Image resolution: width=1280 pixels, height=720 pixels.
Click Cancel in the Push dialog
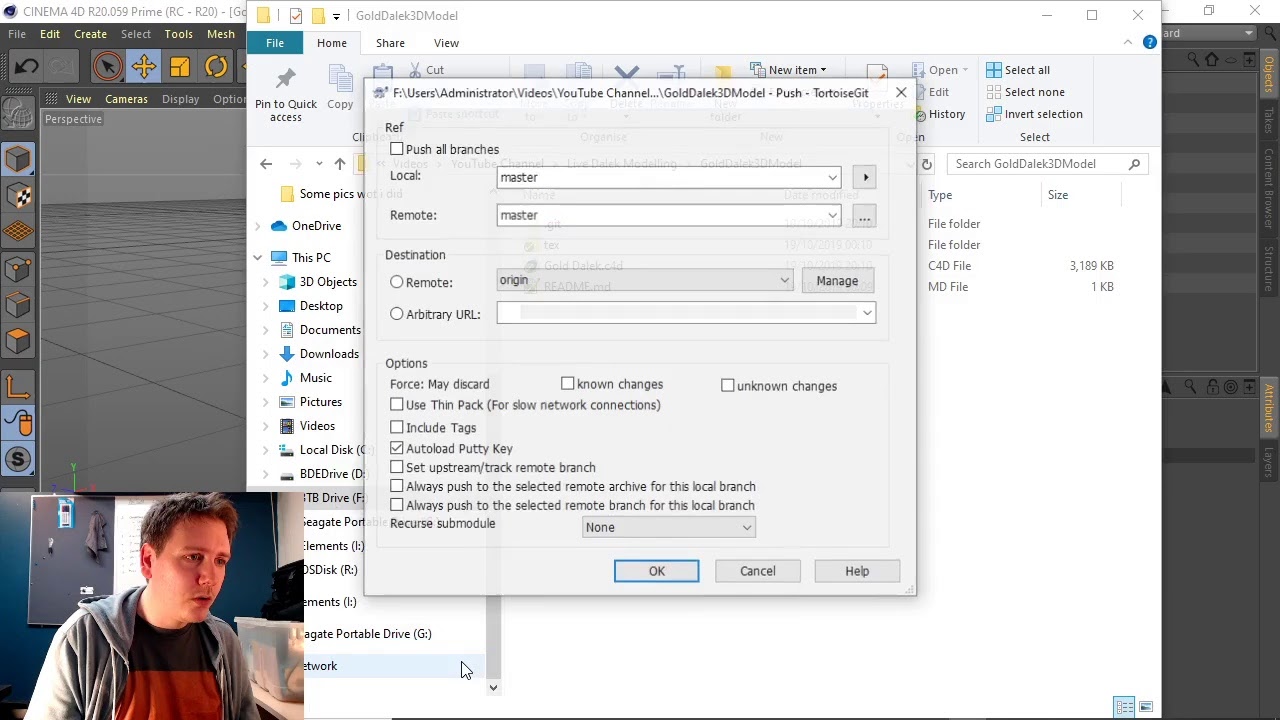(758, 571)
